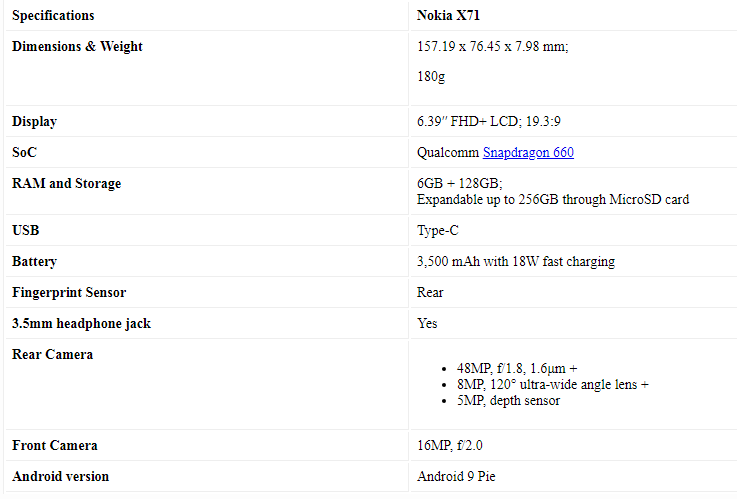The image size is (740, 502).
Task: Click the 6GB + 128GB storage text
Action: [x=459, y=184]
